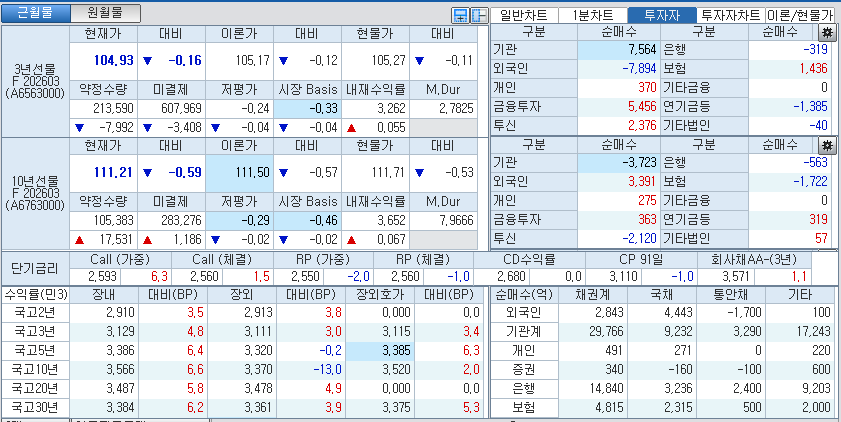The width and height of the screenshot is (841, 422).
Task: Open the 1분차트 tab
Action: 593,15
